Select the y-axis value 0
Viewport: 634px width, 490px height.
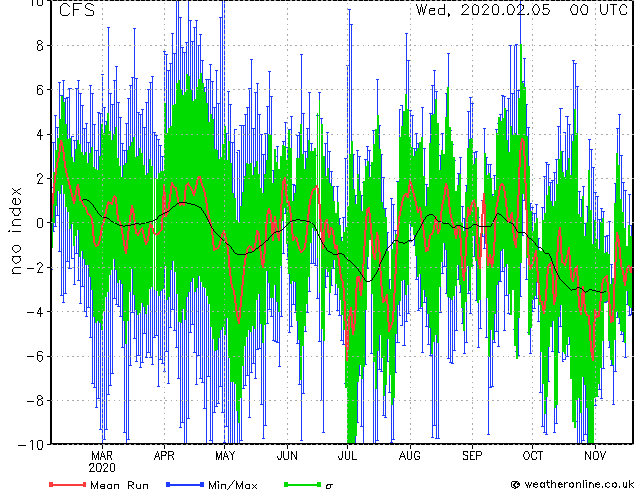coord(40,223)
